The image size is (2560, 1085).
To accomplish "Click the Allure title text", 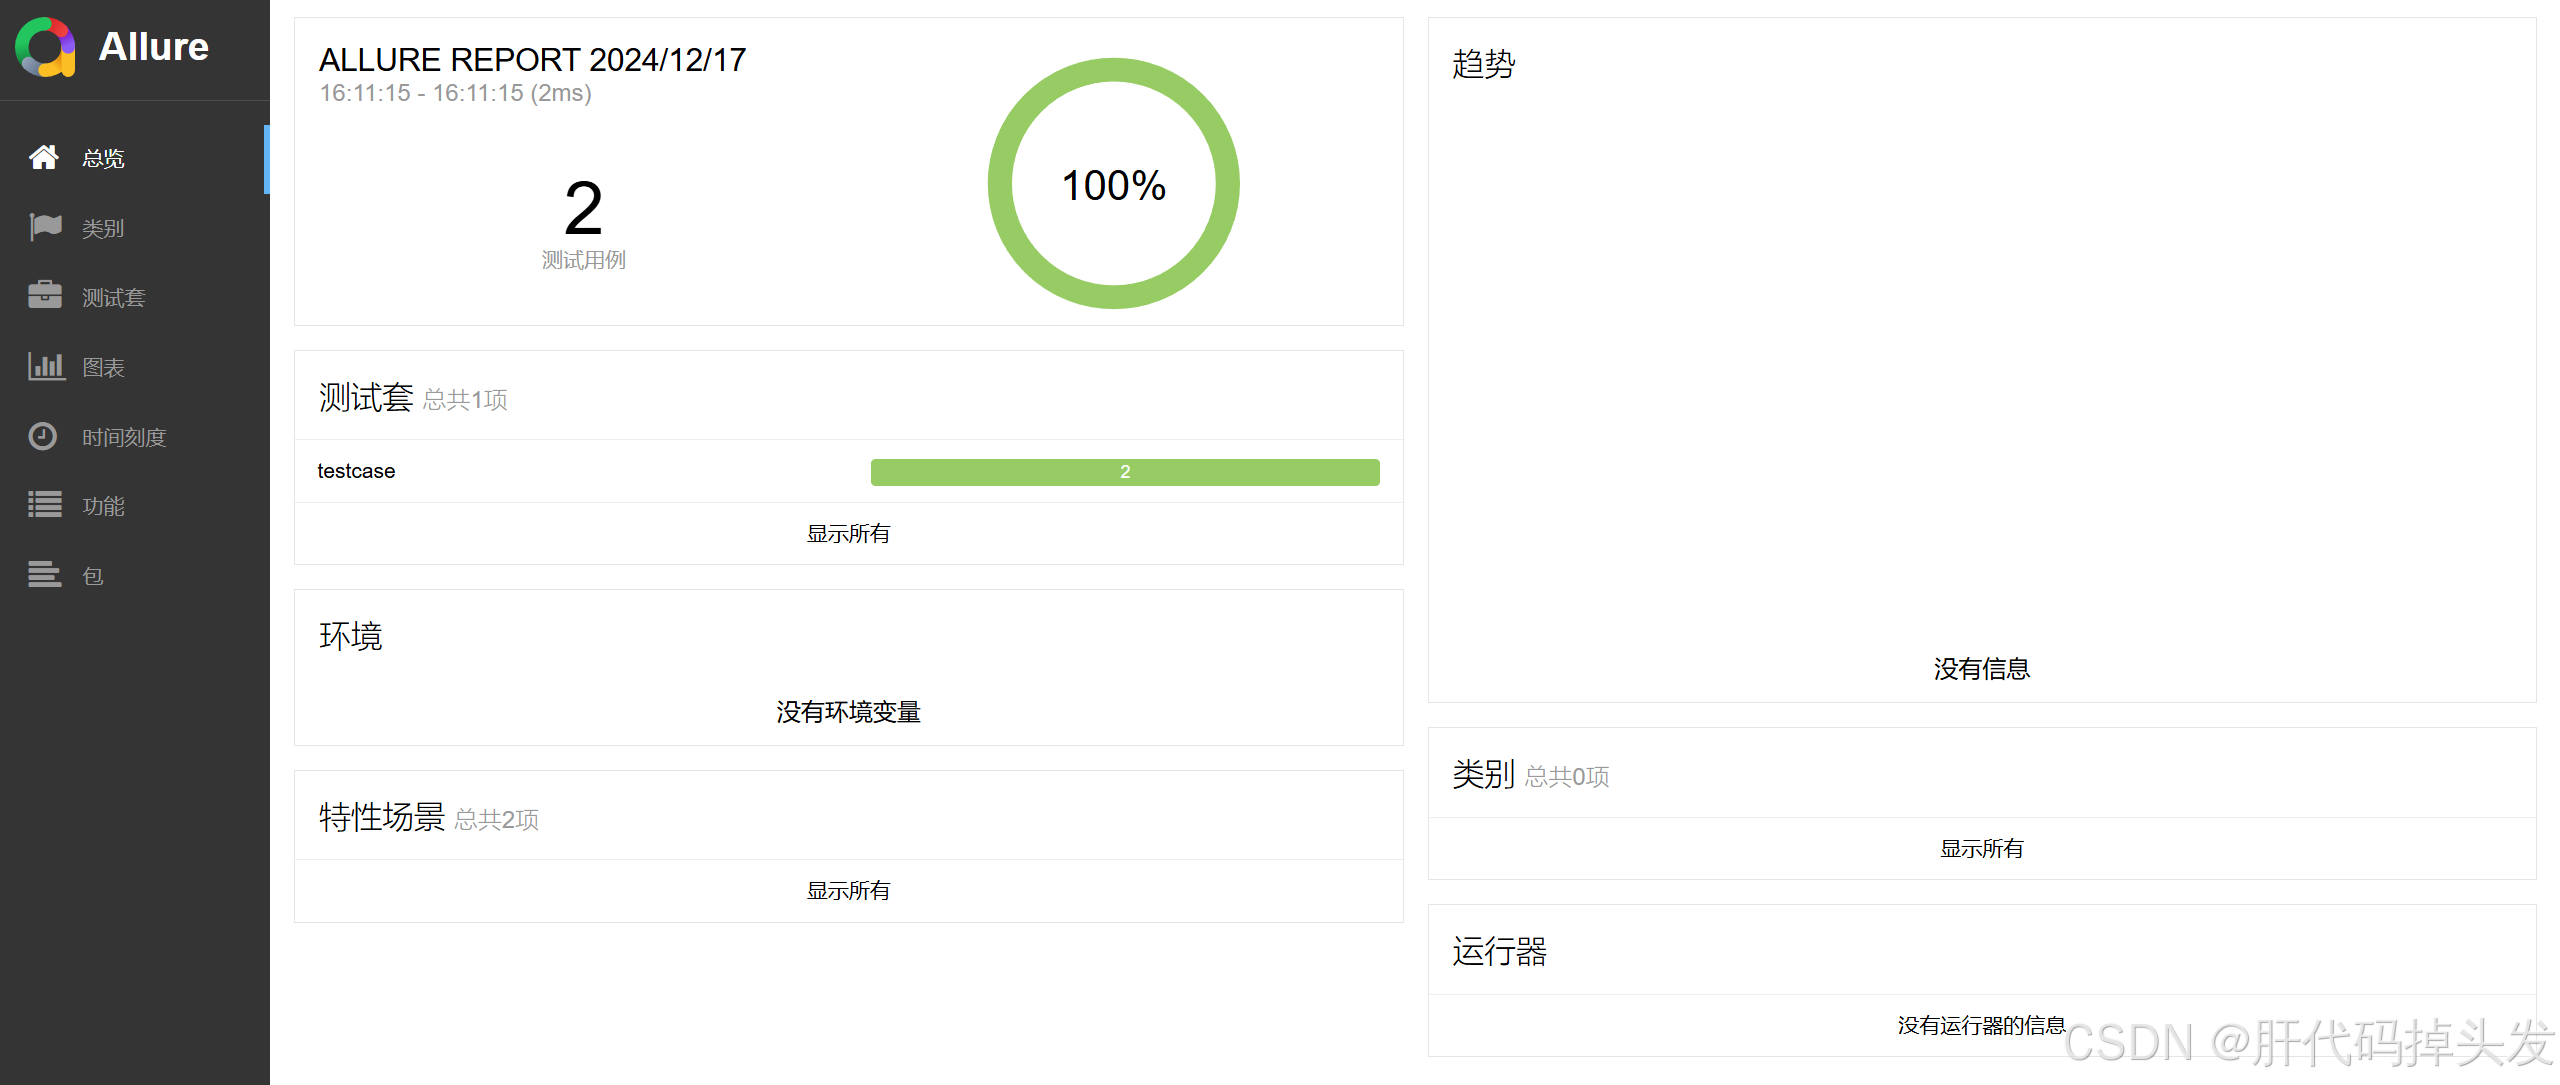I will [x=153, y=47].
